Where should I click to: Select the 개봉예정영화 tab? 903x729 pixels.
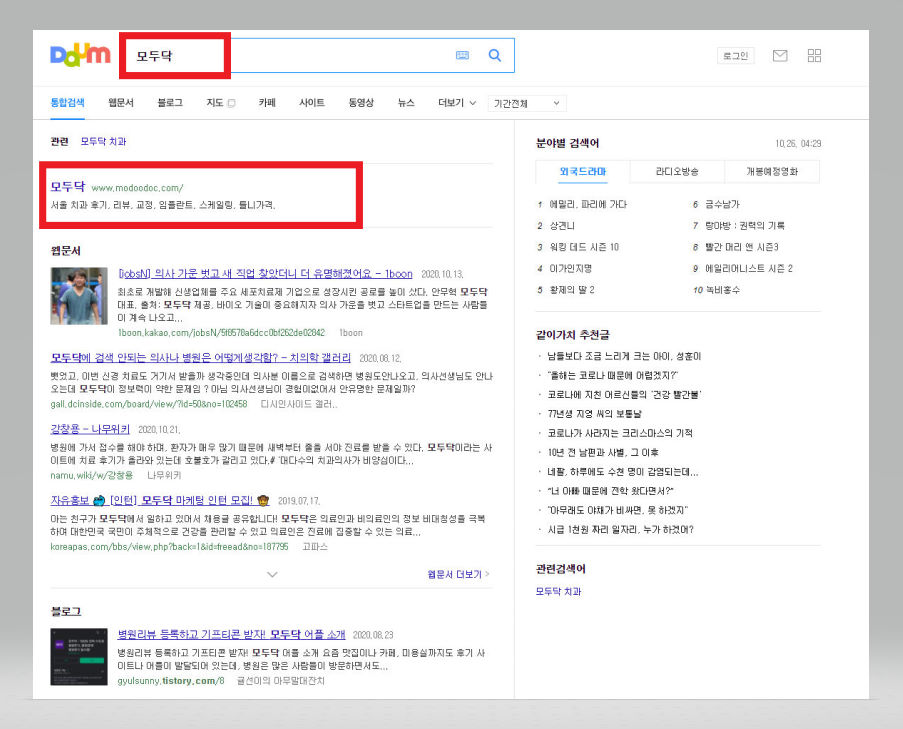[772, 172]
